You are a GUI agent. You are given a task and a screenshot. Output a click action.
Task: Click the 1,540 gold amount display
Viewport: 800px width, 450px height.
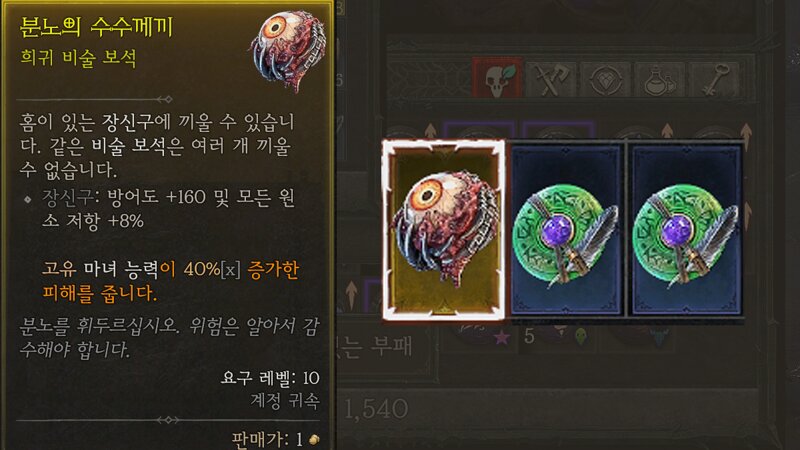coord(376,409)
